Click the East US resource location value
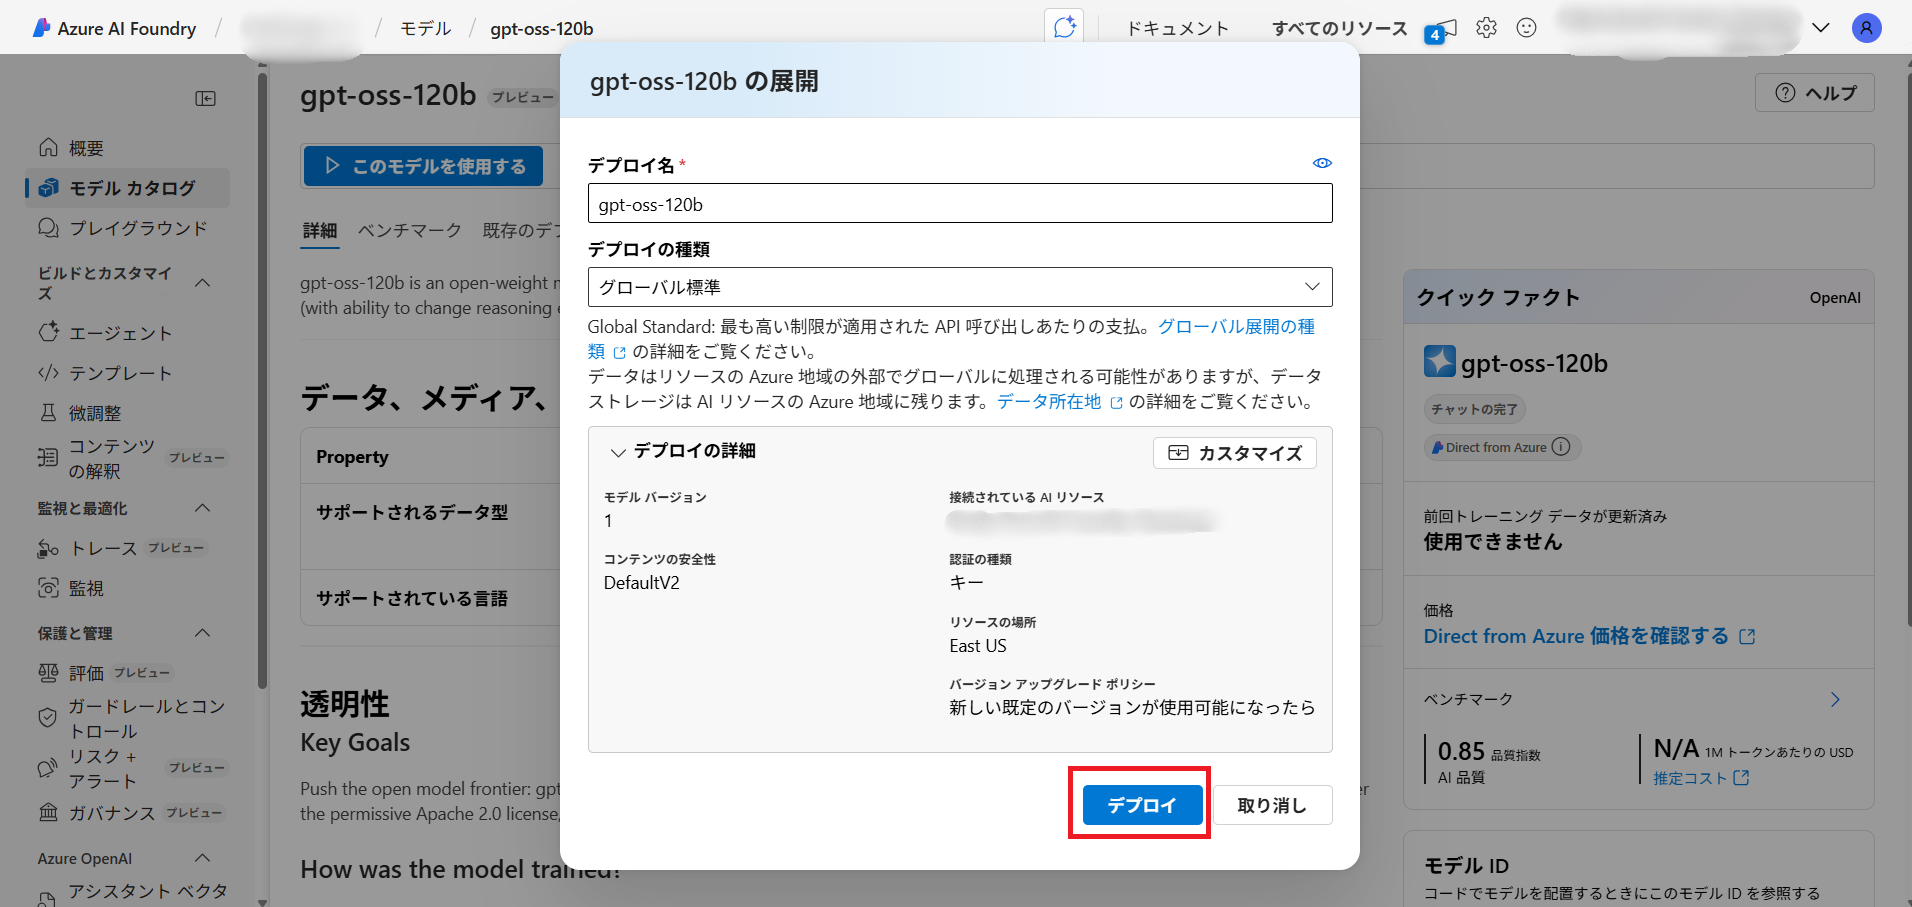Image resolution: width=1912 pixels, height=907 pixels. pos(978,646)
